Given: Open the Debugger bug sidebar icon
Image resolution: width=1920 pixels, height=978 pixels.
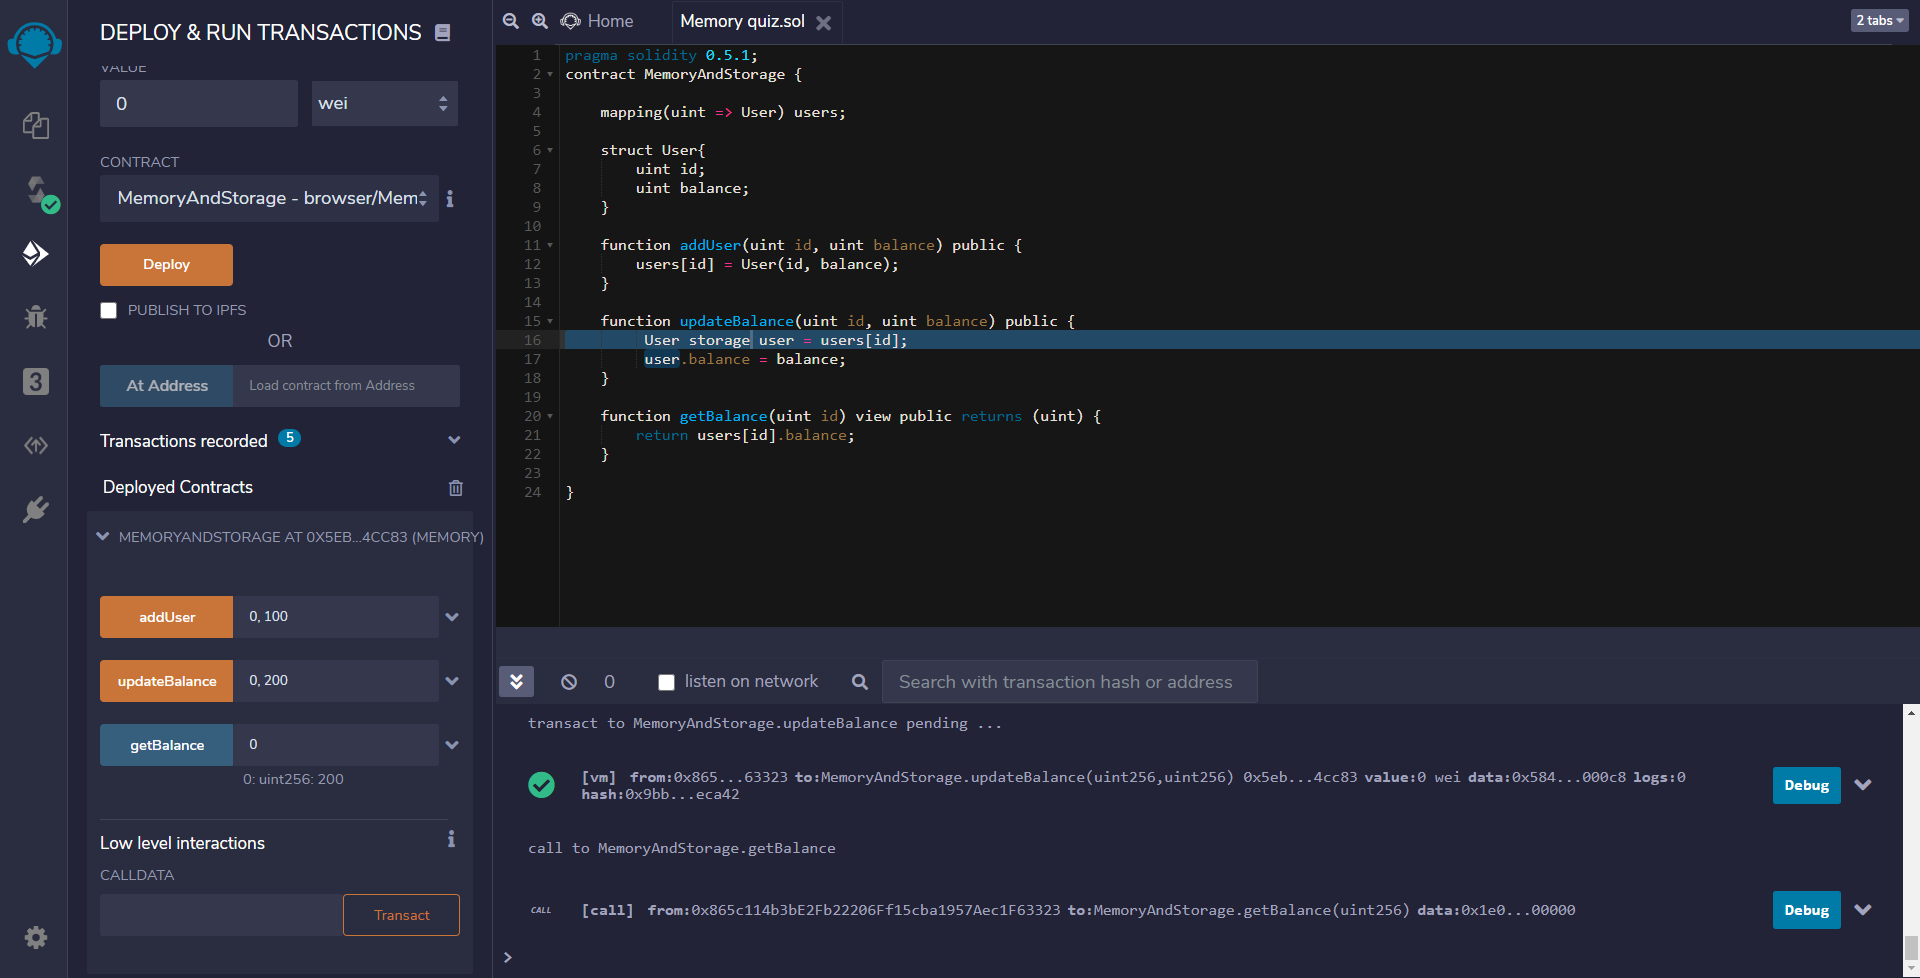Looking at the screenshot, I should tap(36, 317).
